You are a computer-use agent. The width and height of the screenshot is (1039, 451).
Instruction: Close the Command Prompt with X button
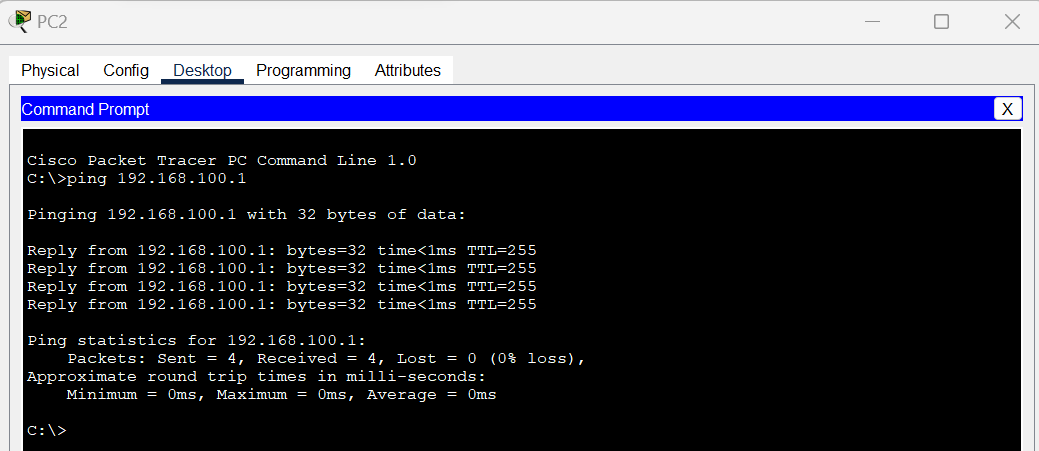point(1007,109)
